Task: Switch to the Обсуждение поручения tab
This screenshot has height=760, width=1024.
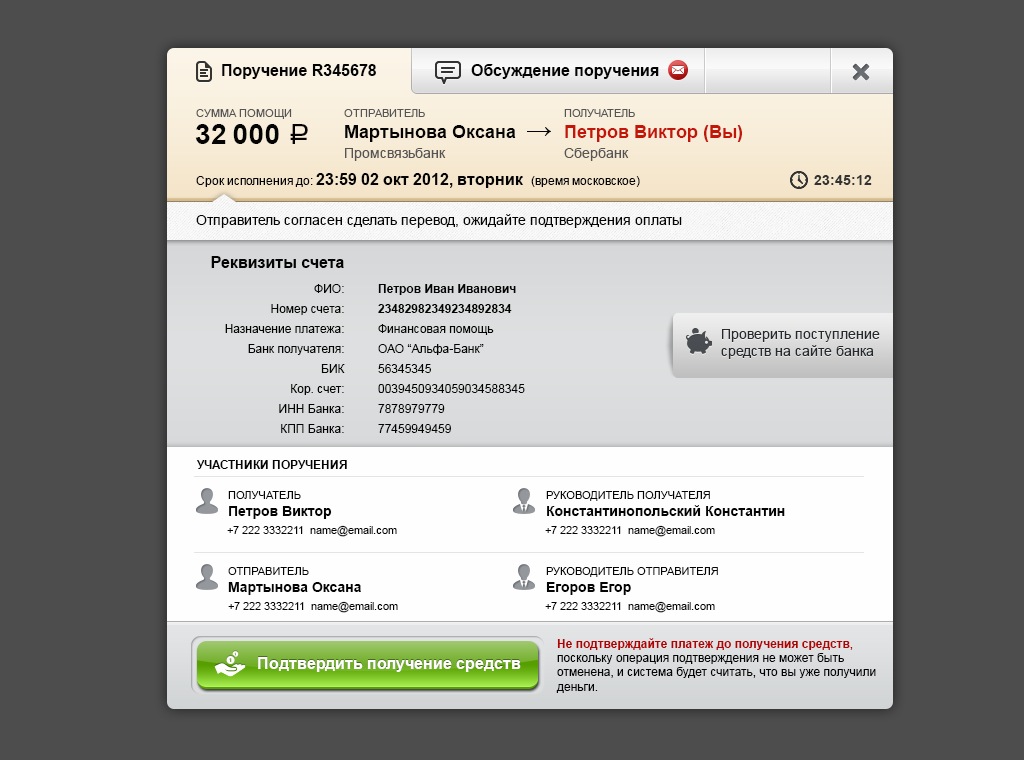Action: [x=558, y=71]
